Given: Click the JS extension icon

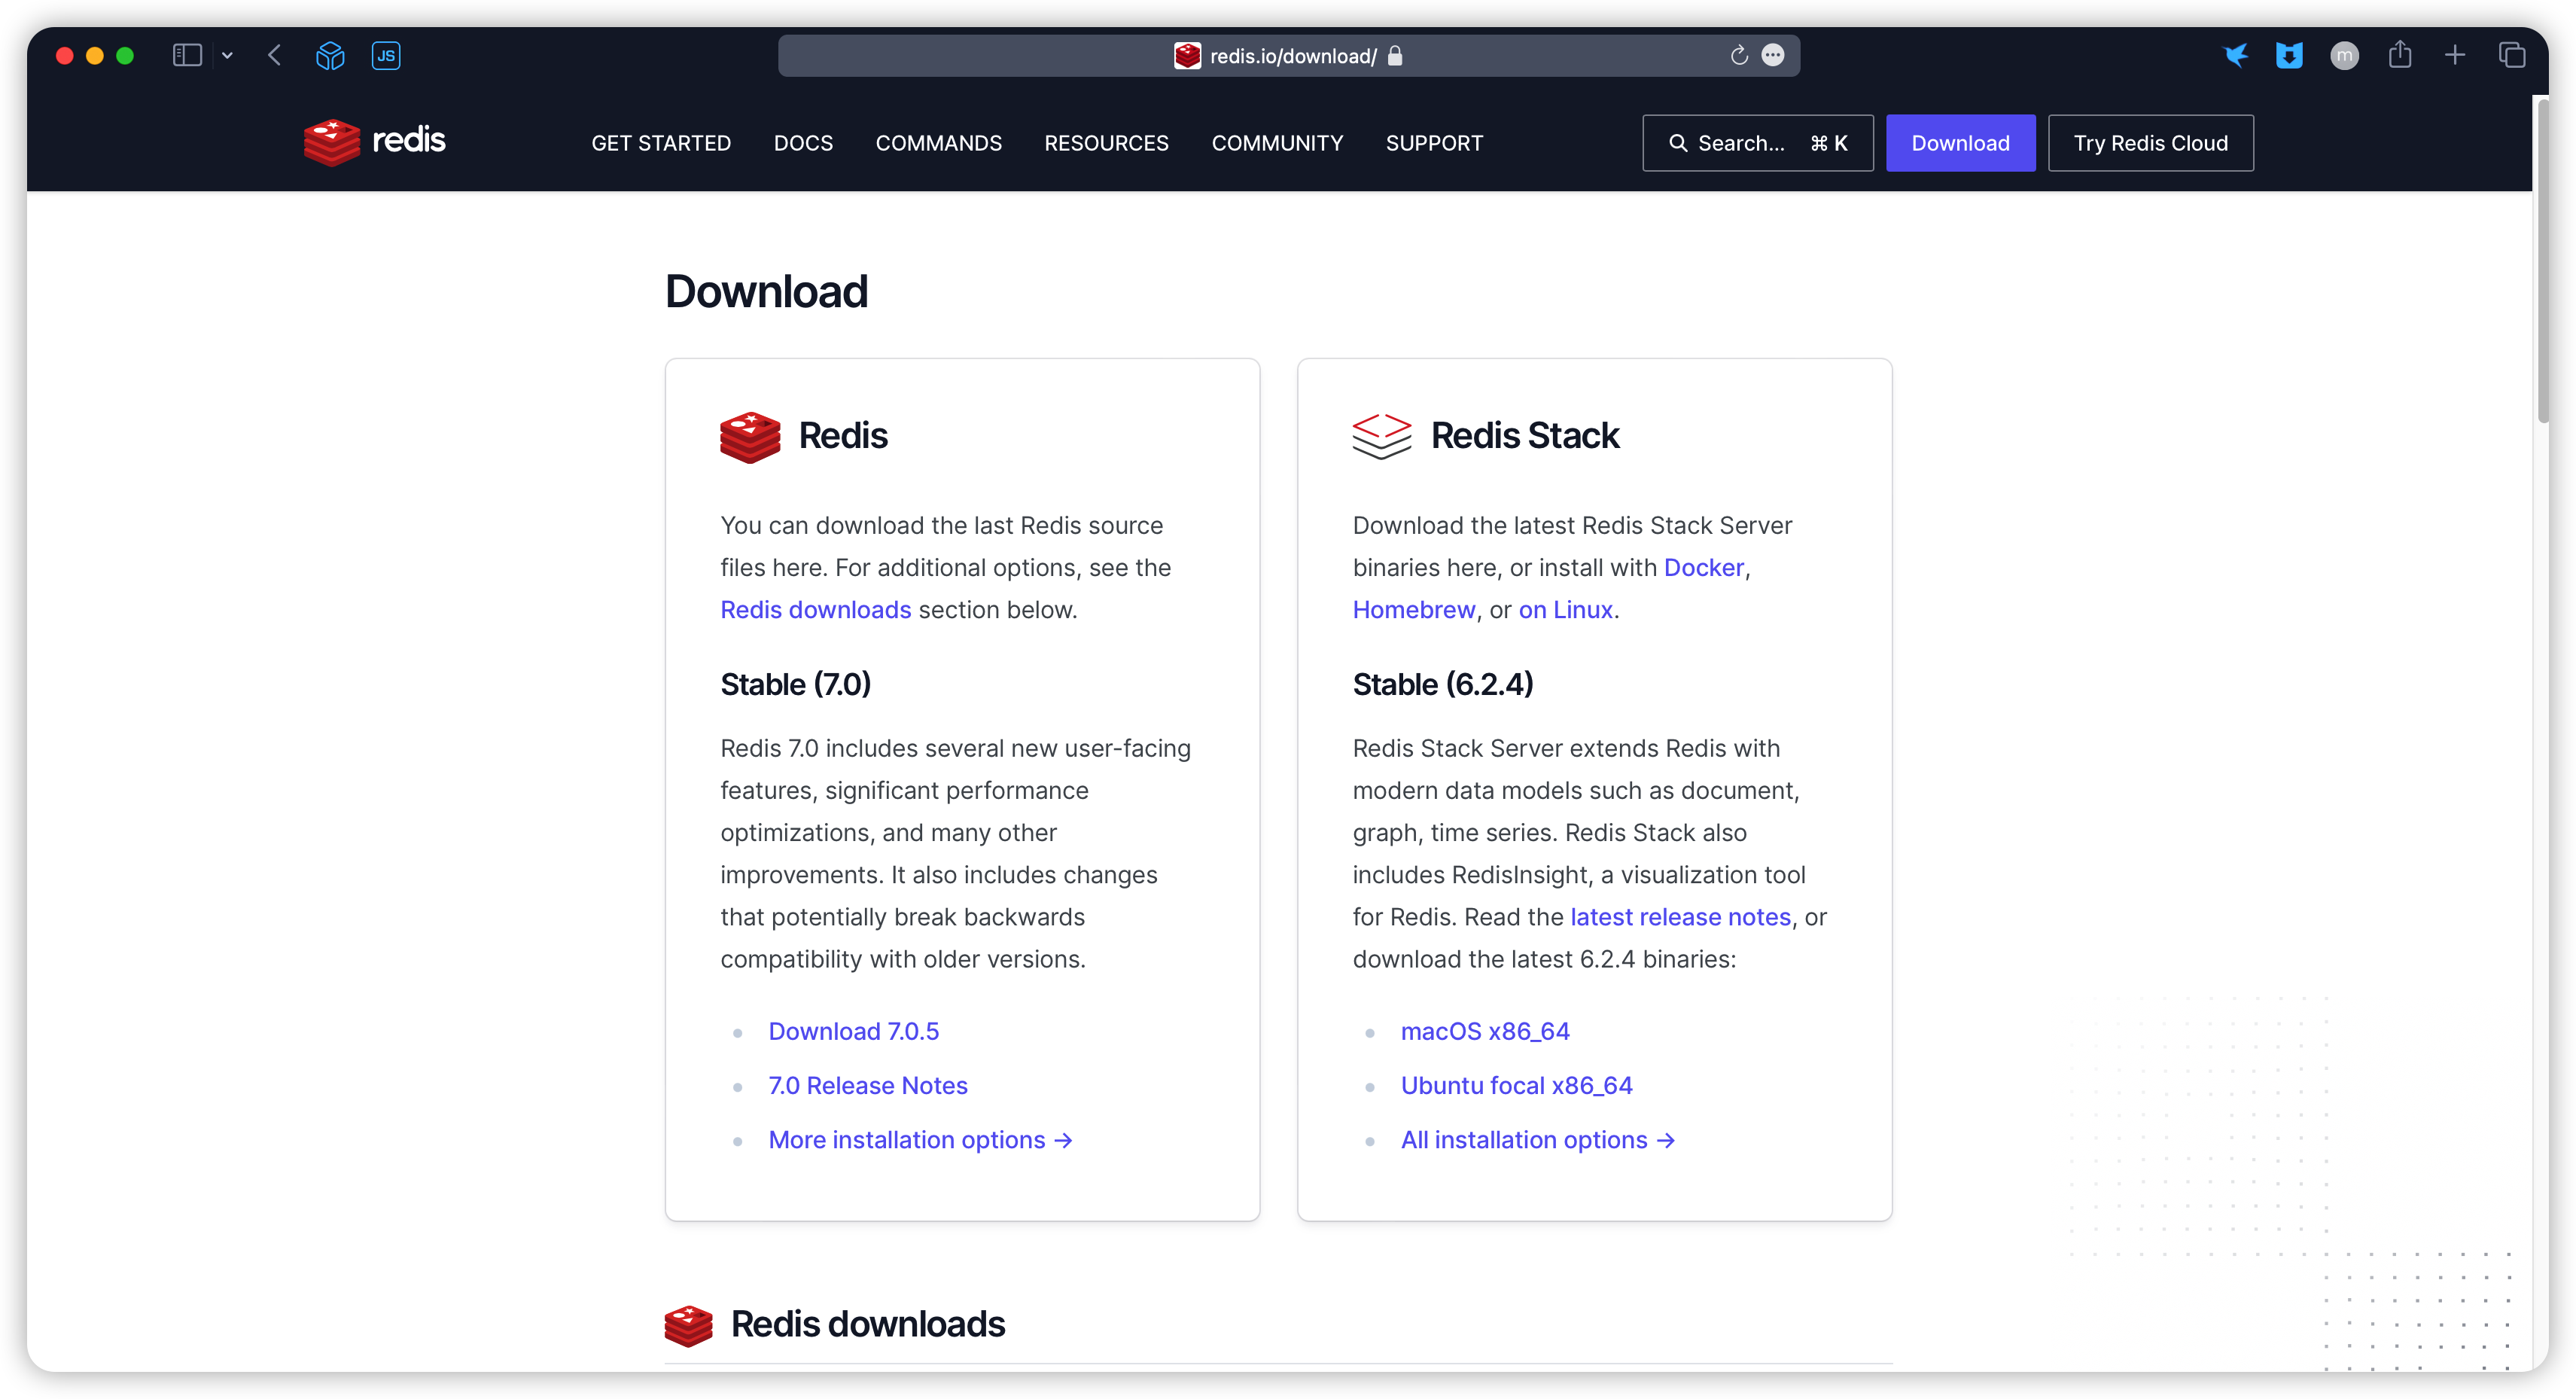Looking at the screenshot, I should tap(386, 55).
